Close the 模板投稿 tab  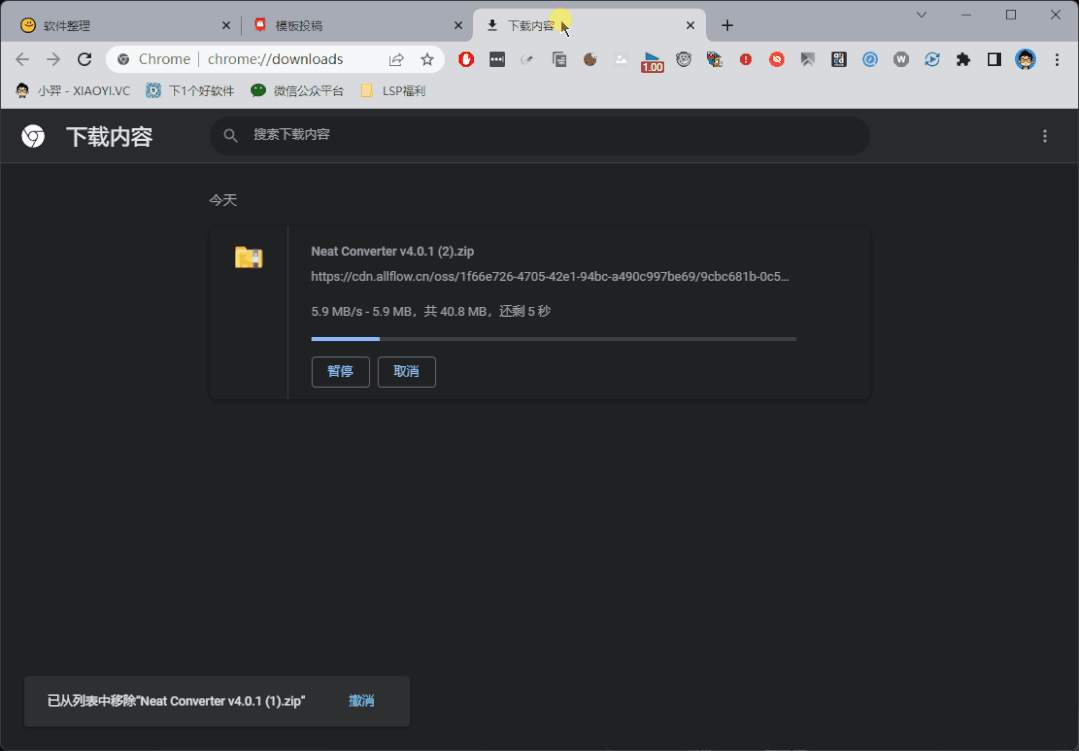(458, 25)
